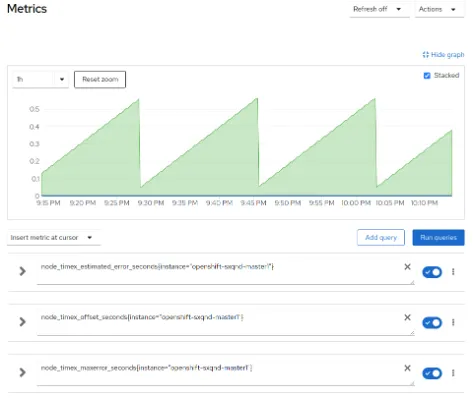This screenshot has width=474, height=398.
Task: Click the Add query button
Action: coord(381,238)
